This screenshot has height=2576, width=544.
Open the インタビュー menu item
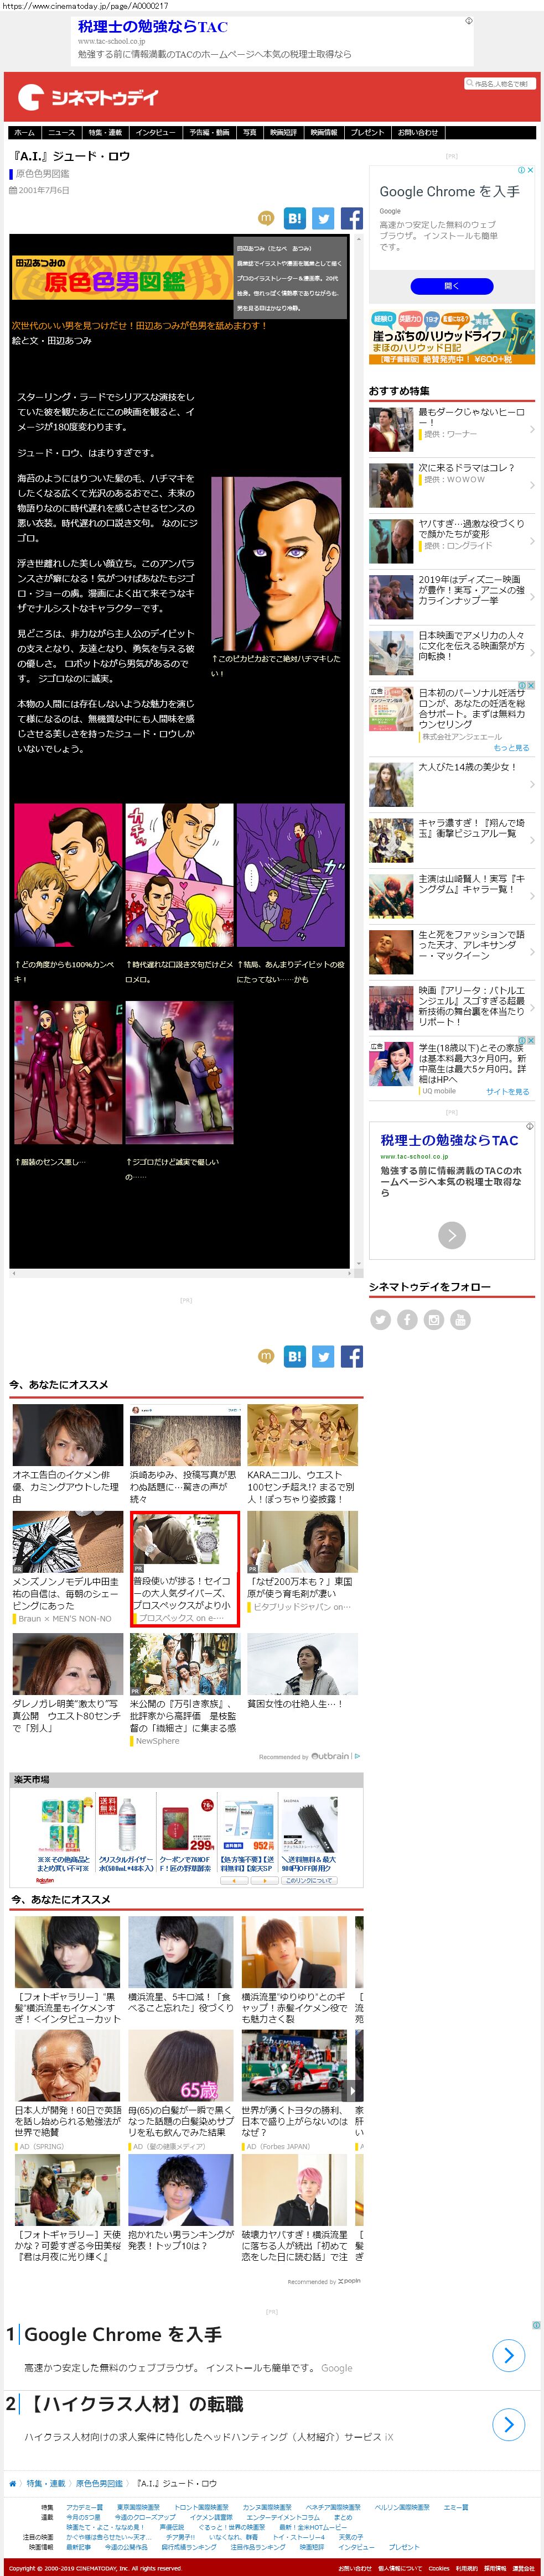[x=155, y=132]
